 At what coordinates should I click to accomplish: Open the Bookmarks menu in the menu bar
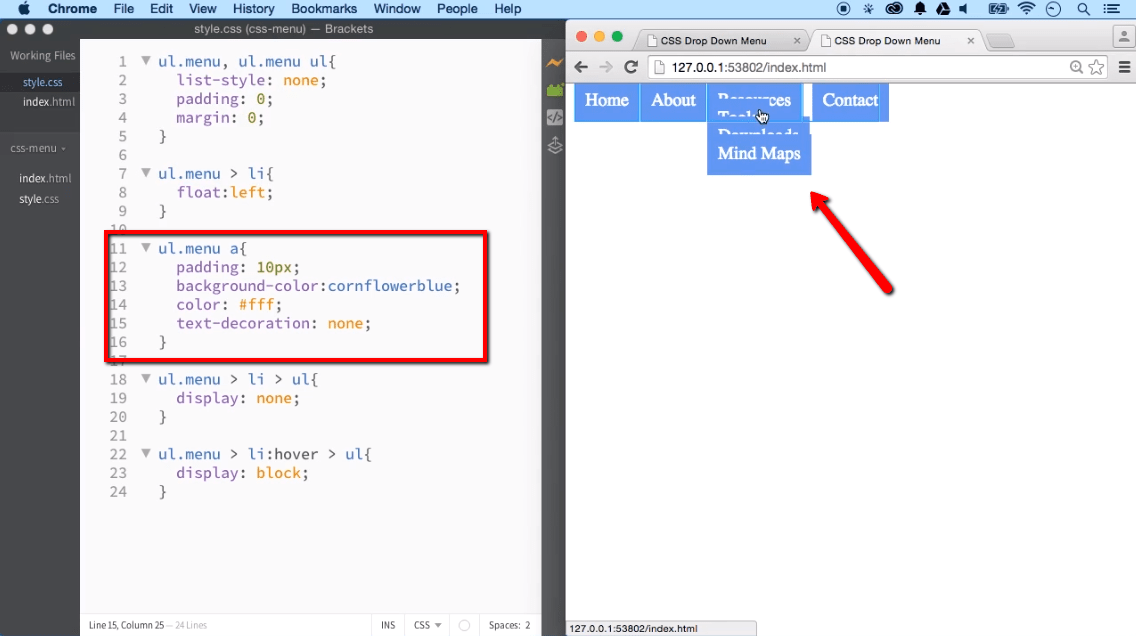click(x=324, y=9)
